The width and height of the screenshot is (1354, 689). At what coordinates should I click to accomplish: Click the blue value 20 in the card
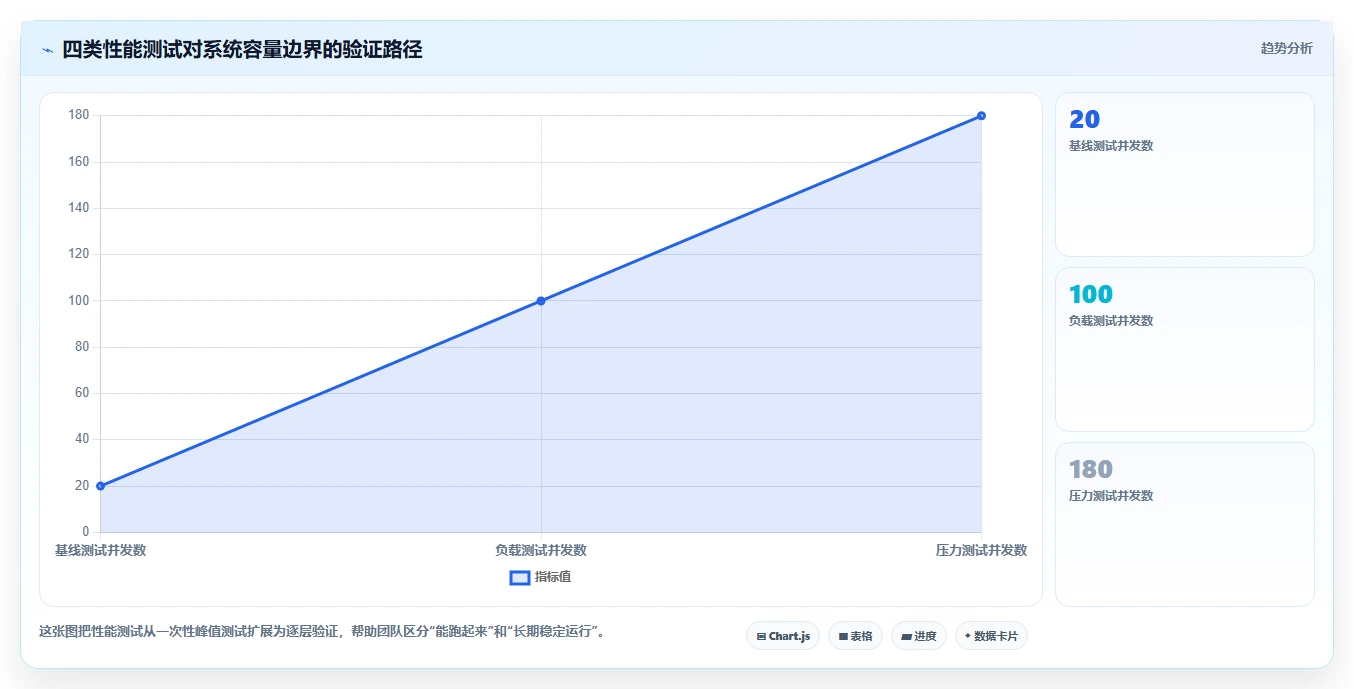pos(1085,119)
